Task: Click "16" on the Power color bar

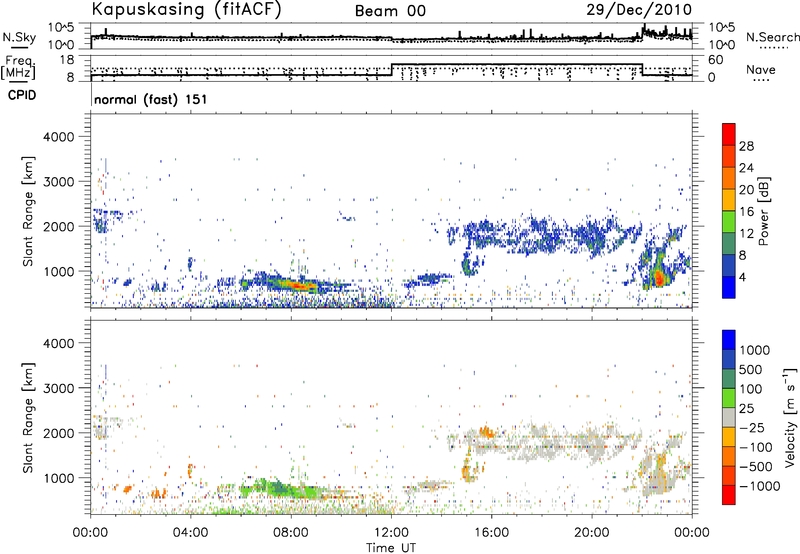Action: click(x=746, y=212)
